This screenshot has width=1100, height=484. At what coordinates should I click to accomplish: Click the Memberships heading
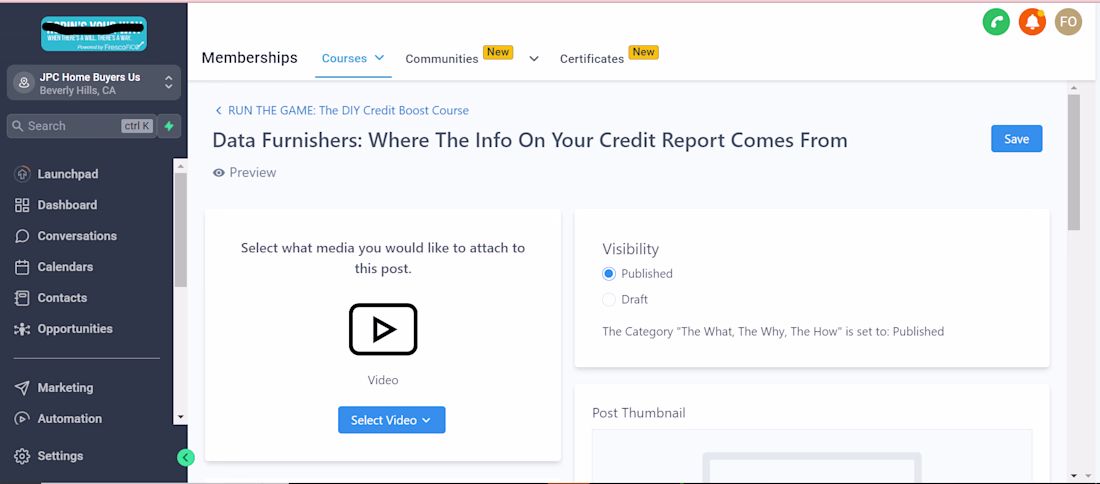pos(249,58)
